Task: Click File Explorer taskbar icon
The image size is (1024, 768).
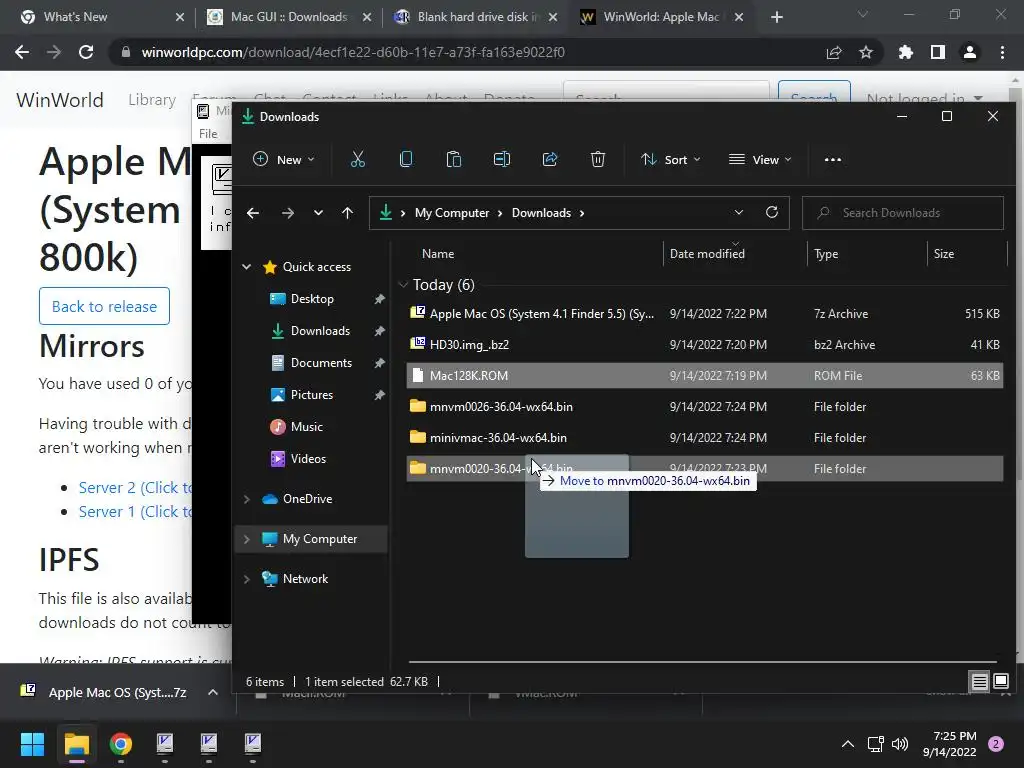Action: click(x=76, y=744)
